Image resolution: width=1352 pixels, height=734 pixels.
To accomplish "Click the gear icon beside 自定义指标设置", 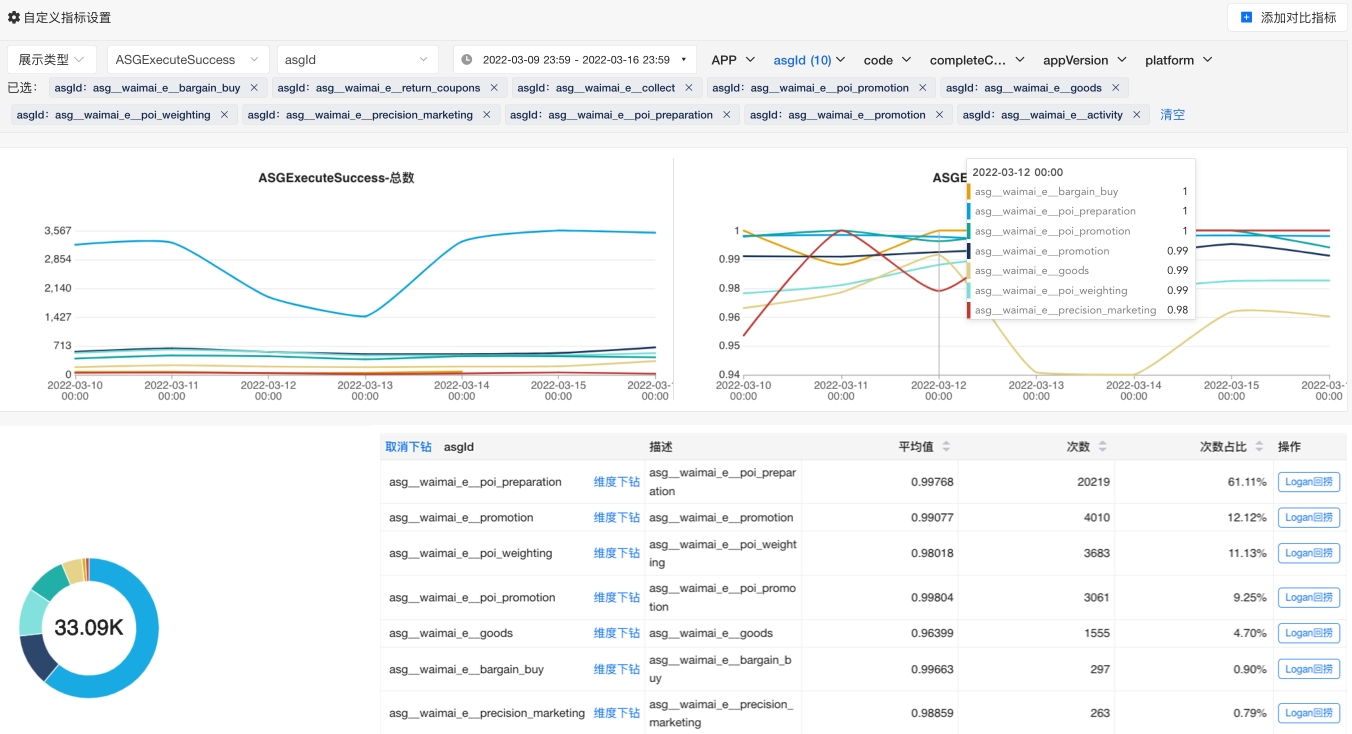I will (14, 18).
